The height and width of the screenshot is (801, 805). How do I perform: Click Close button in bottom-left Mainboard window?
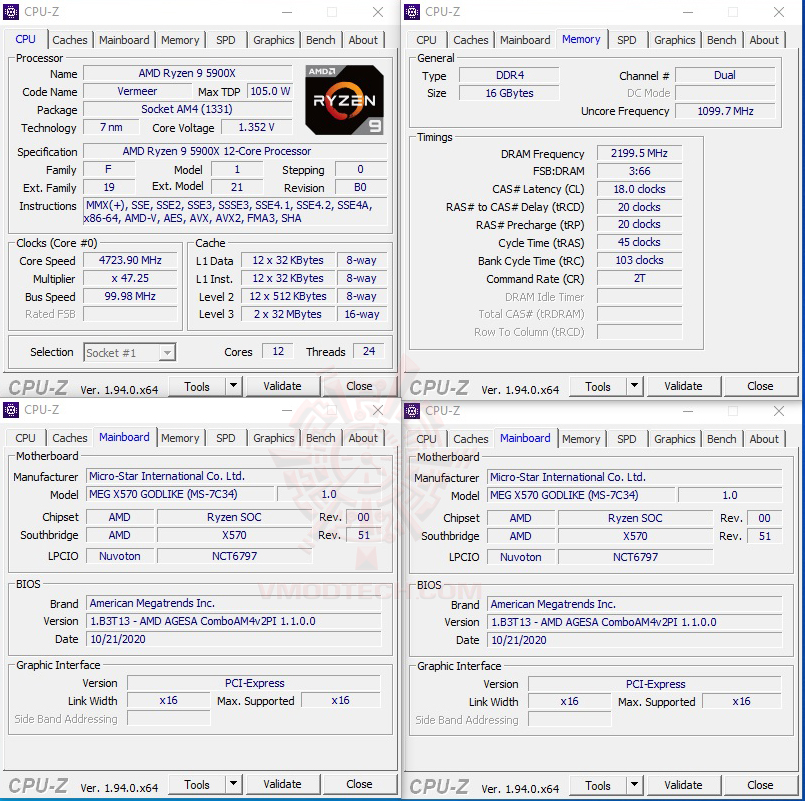tap(359, 784)
